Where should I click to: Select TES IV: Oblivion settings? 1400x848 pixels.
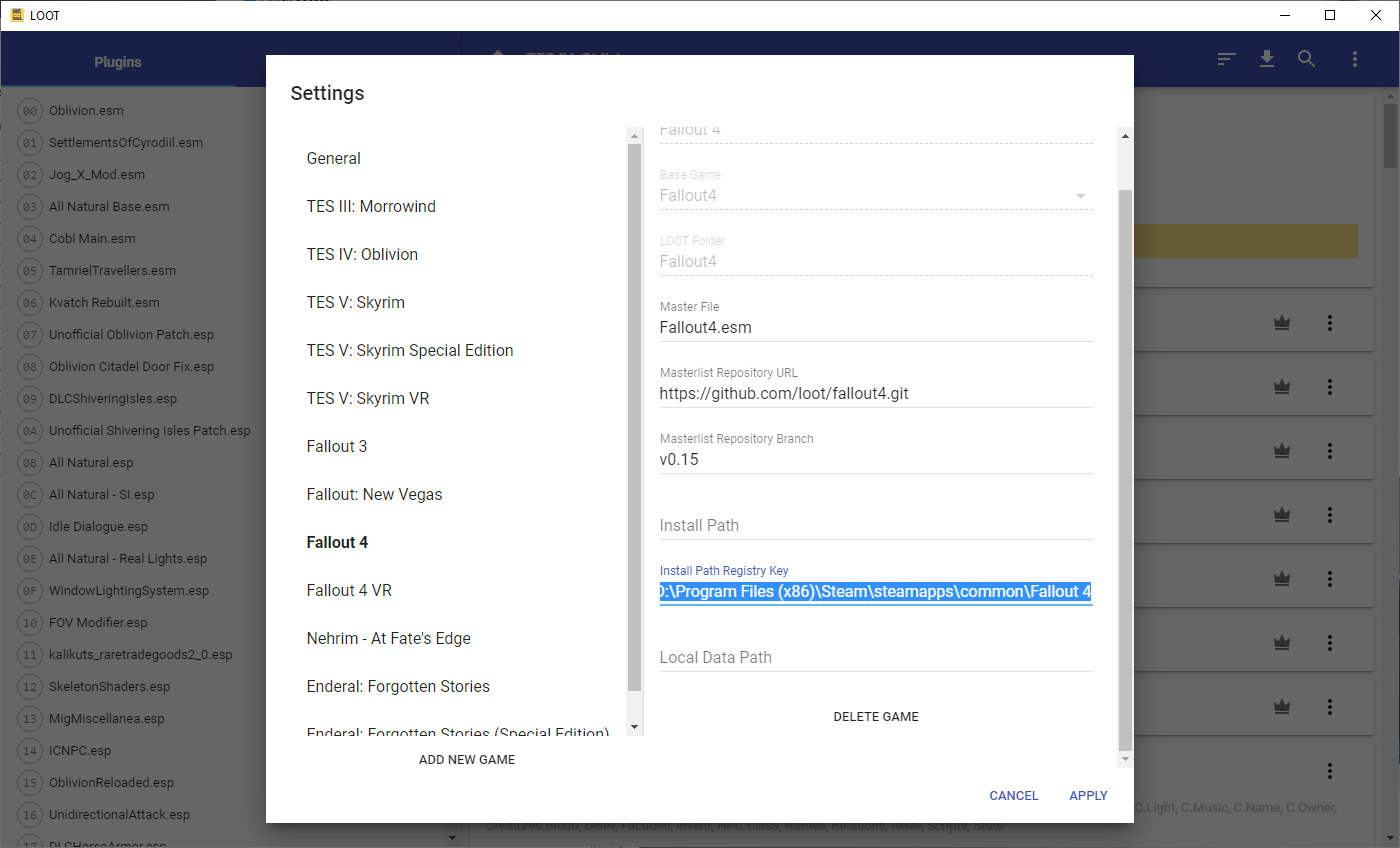coord(362,254)
